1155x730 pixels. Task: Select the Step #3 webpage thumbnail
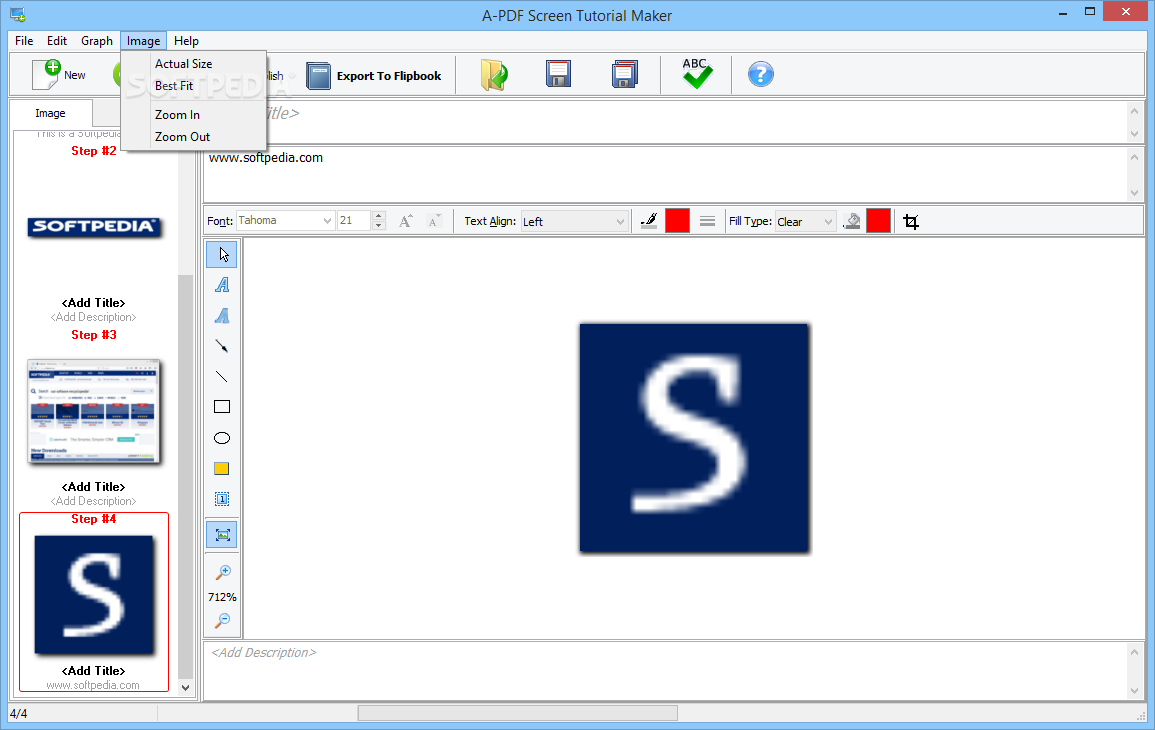click(x=94, y=412)
